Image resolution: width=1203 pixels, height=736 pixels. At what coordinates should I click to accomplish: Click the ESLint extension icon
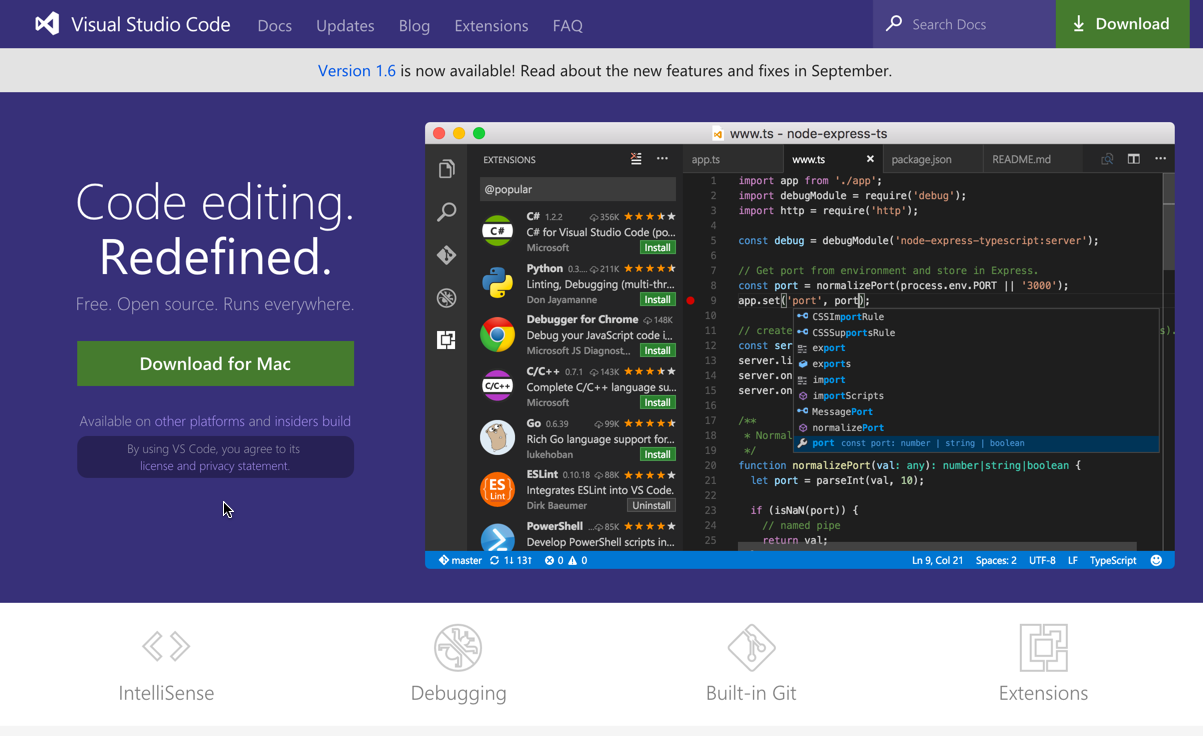coord(497,490)
